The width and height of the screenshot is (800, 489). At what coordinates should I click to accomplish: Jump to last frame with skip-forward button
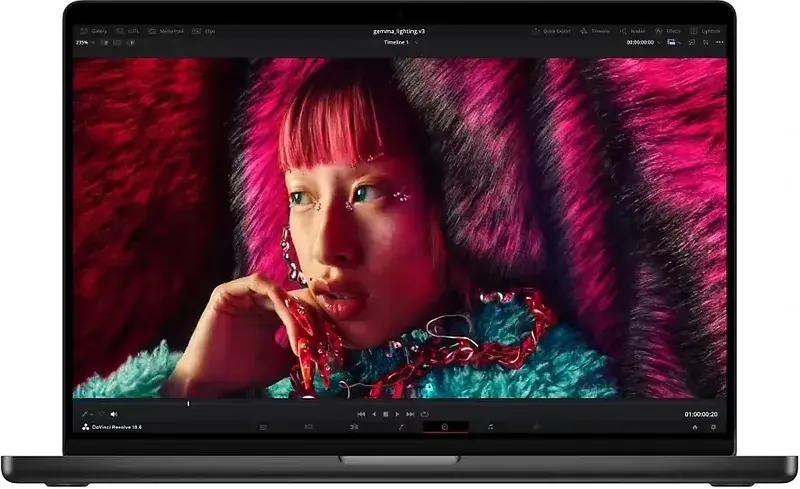point(410,414)
